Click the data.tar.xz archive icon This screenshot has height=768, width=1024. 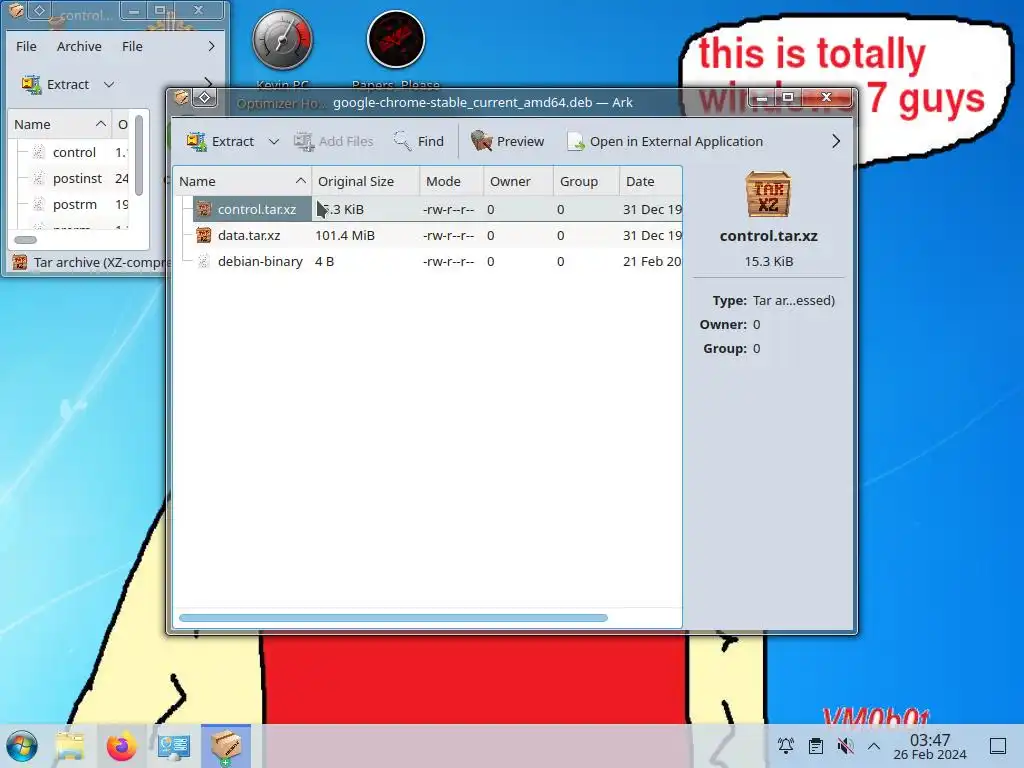(204, 235)
